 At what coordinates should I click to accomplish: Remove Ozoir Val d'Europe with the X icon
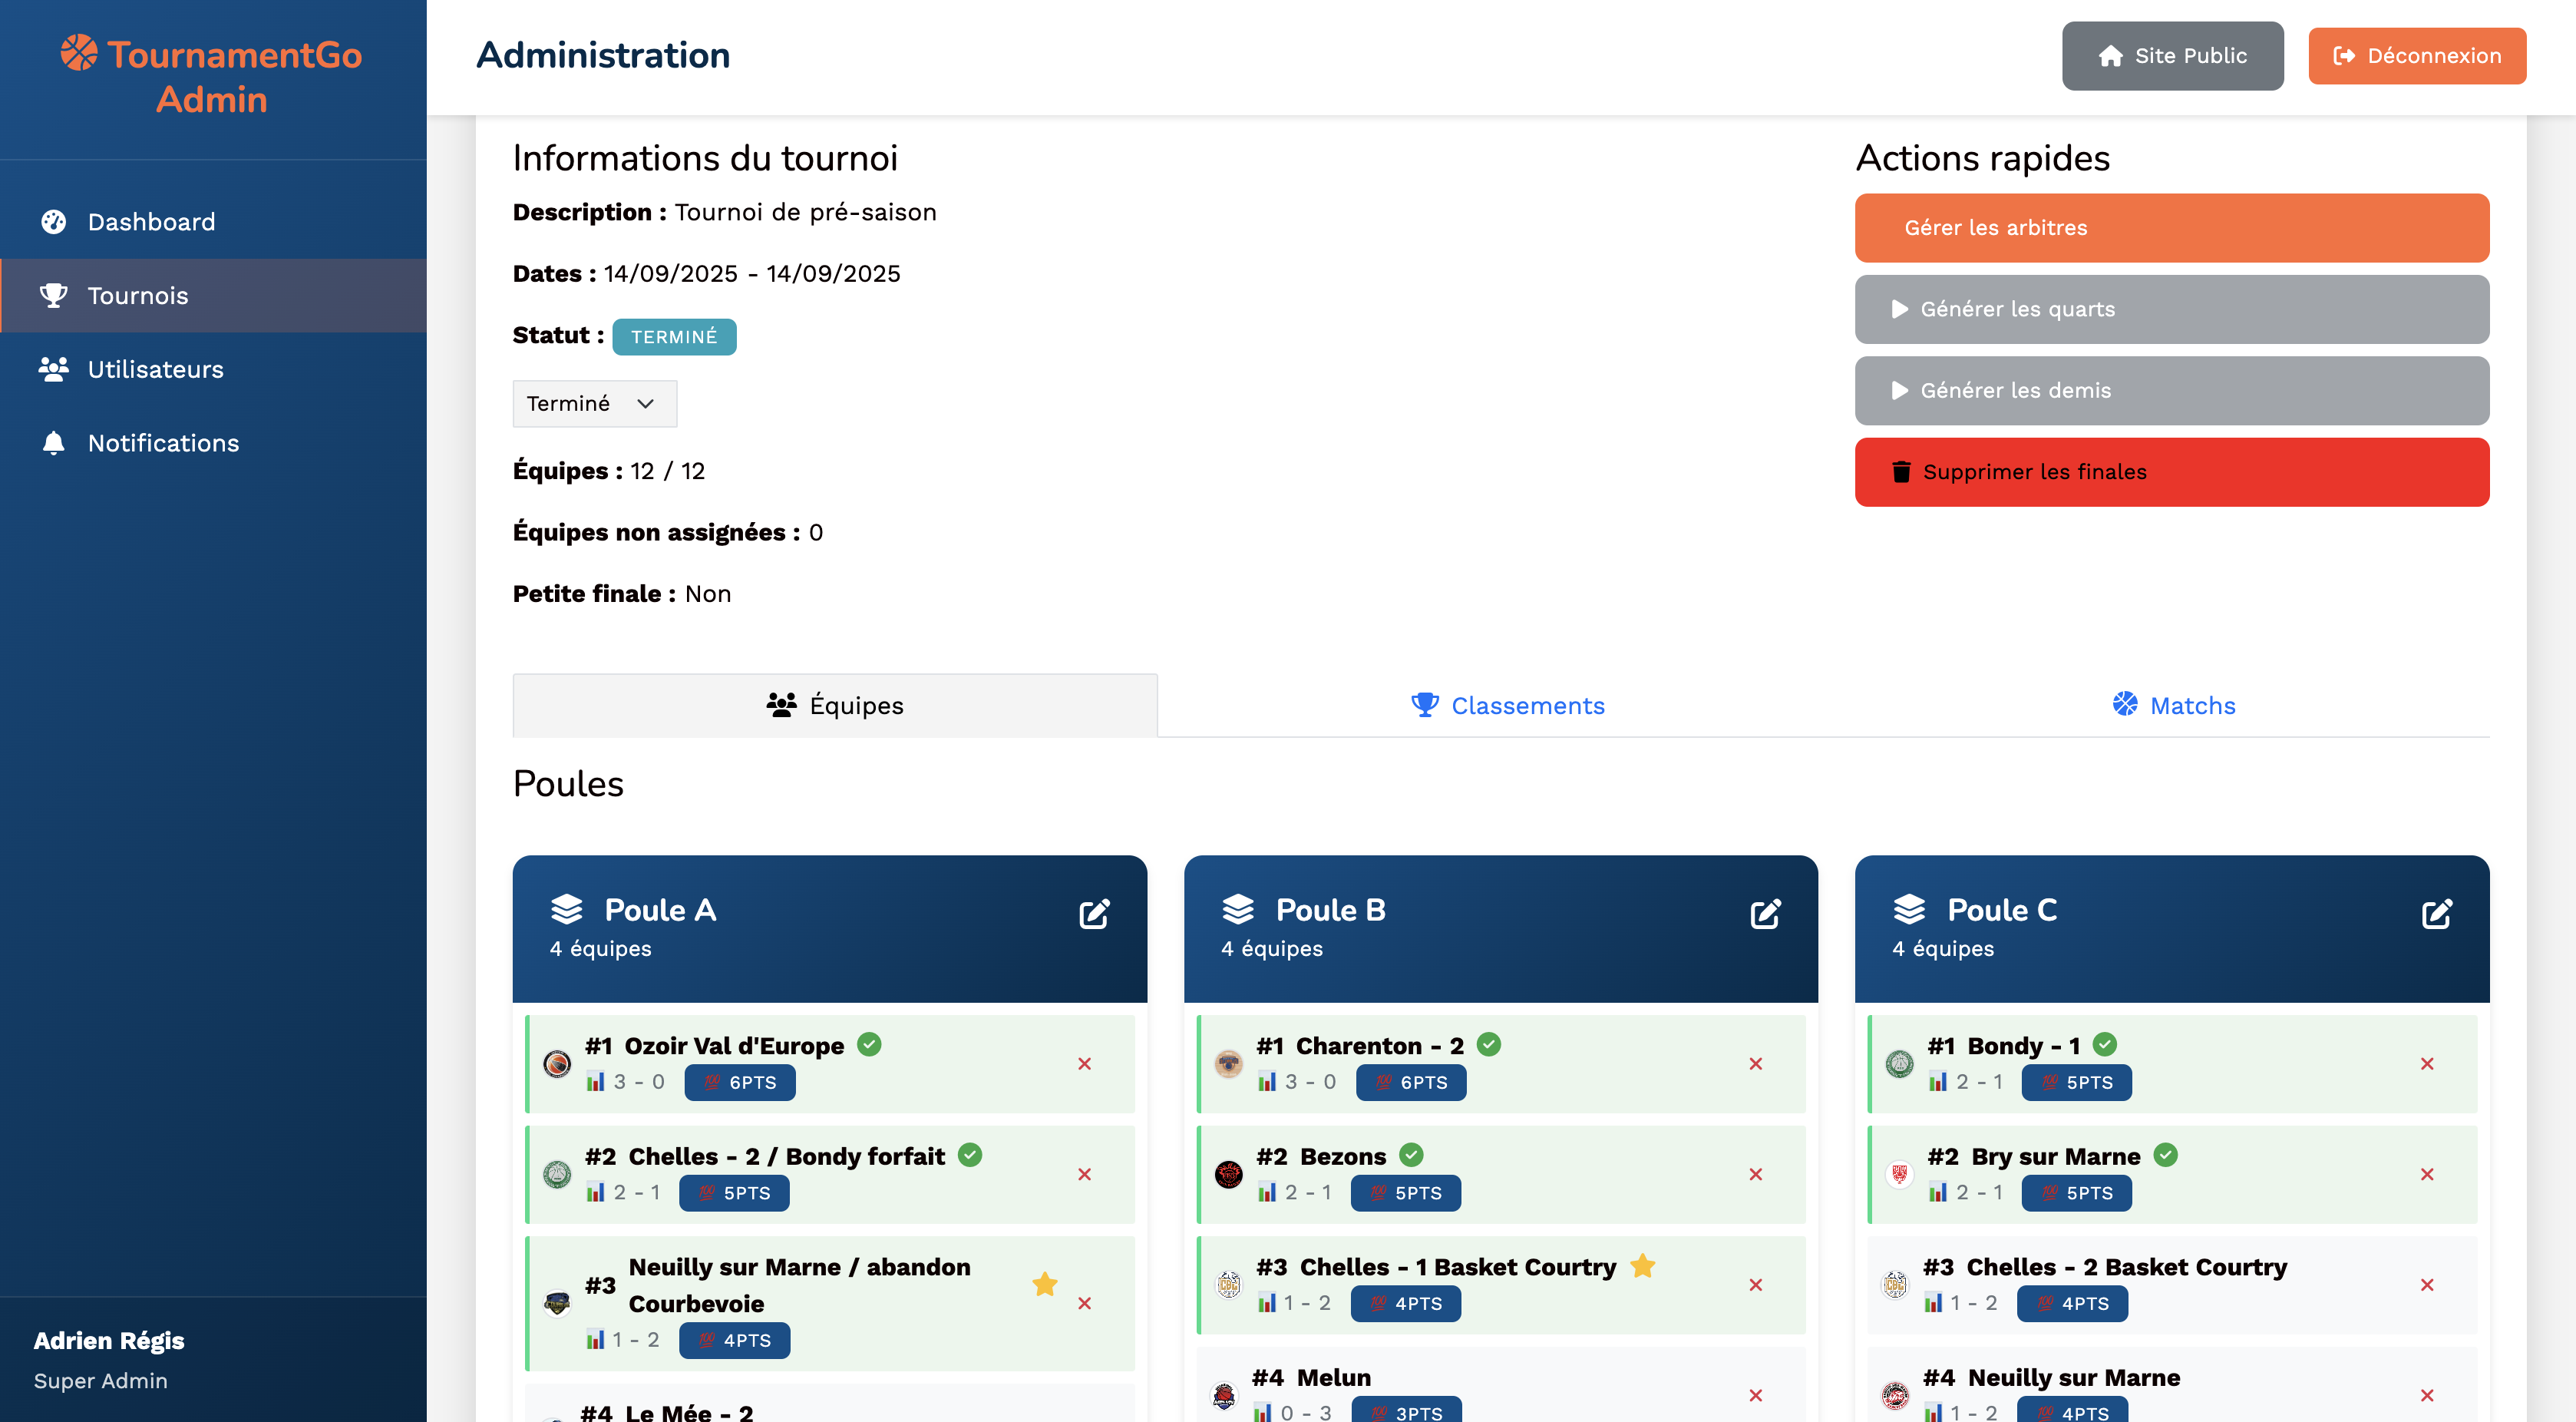1084,1063
